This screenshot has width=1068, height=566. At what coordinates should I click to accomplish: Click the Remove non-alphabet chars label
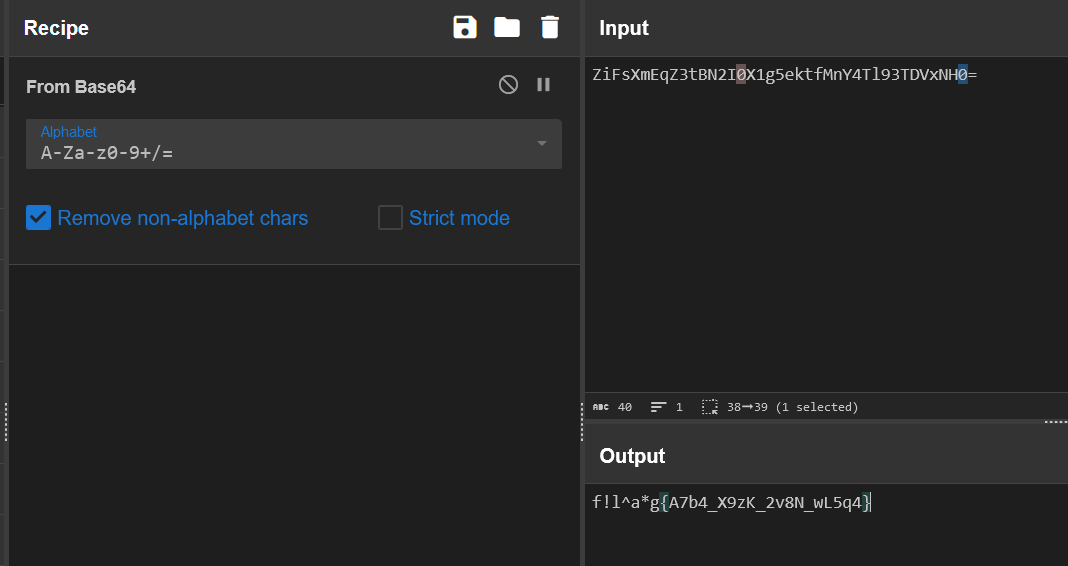pos(183,218)
